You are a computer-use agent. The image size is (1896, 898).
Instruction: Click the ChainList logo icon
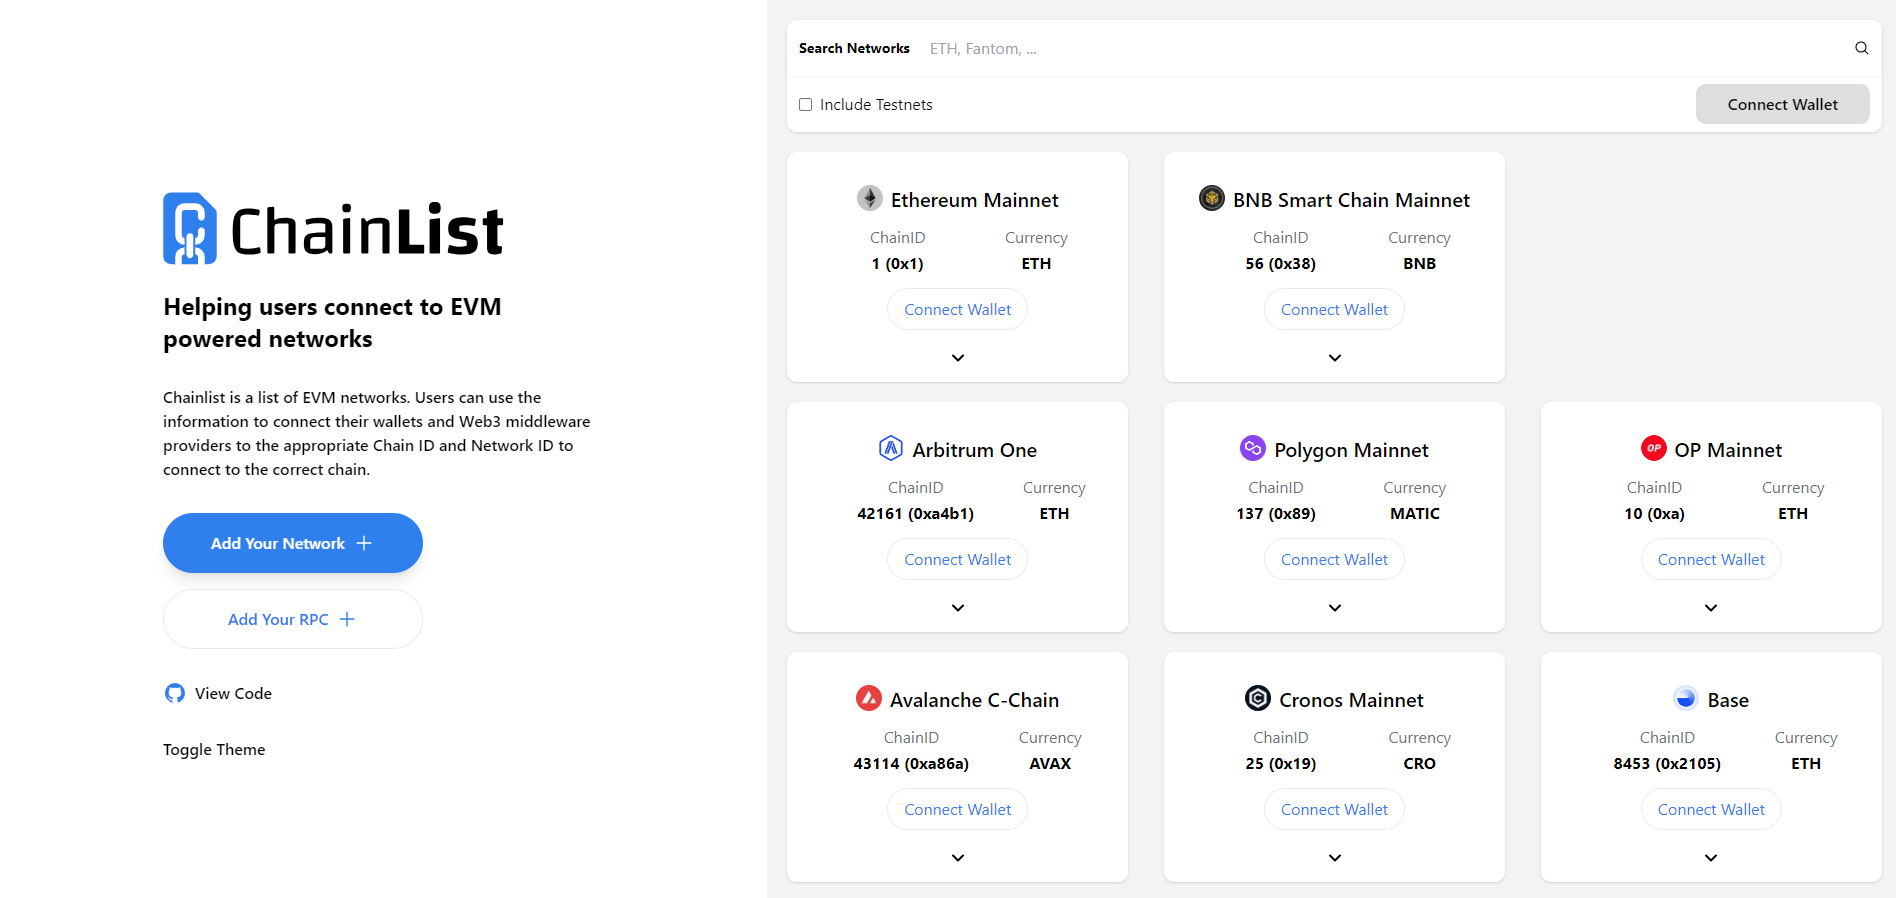190,228
